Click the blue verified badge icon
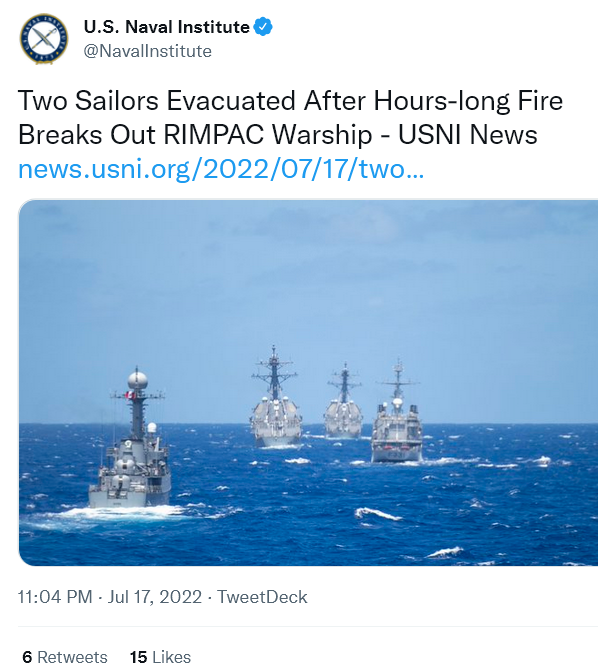 263,27
